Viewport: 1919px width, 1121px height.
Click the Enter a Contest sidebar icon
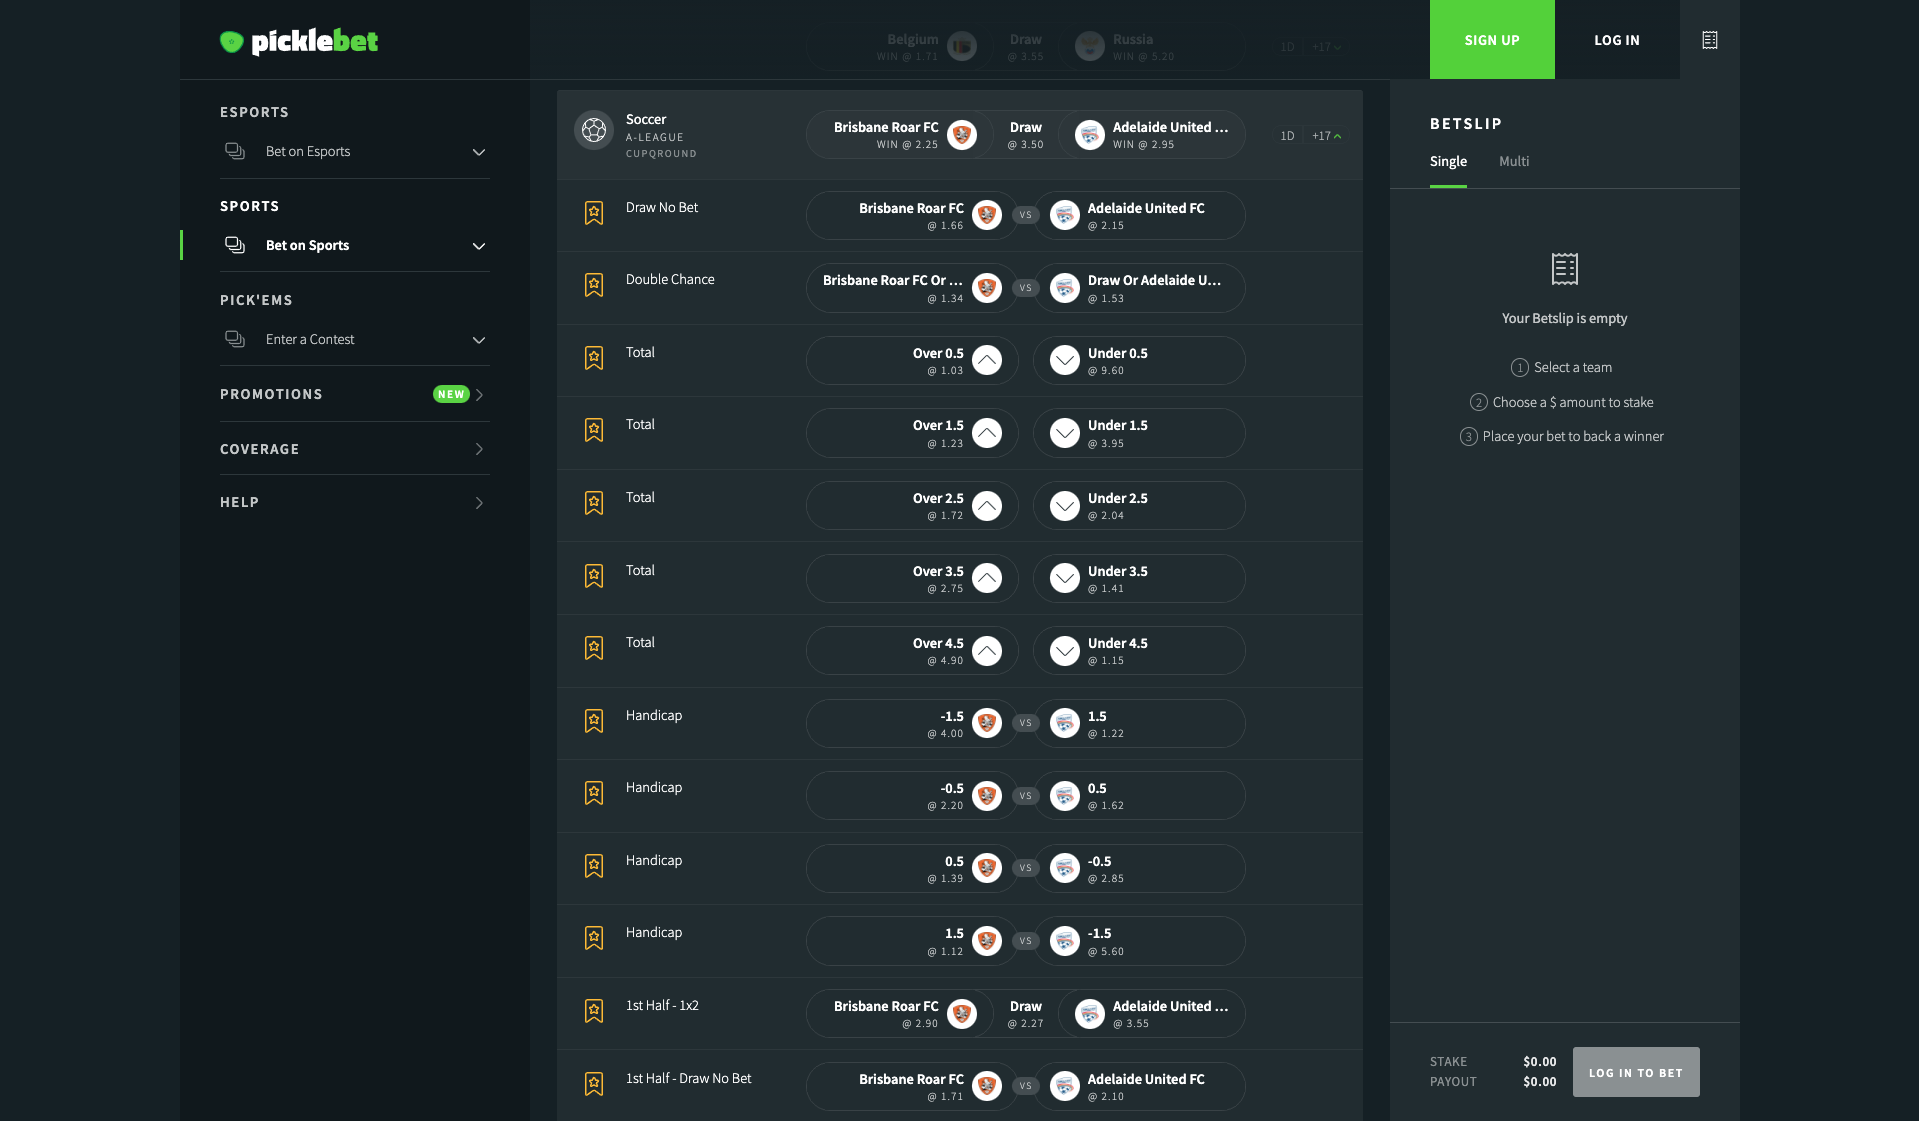(x=235, y=339)
